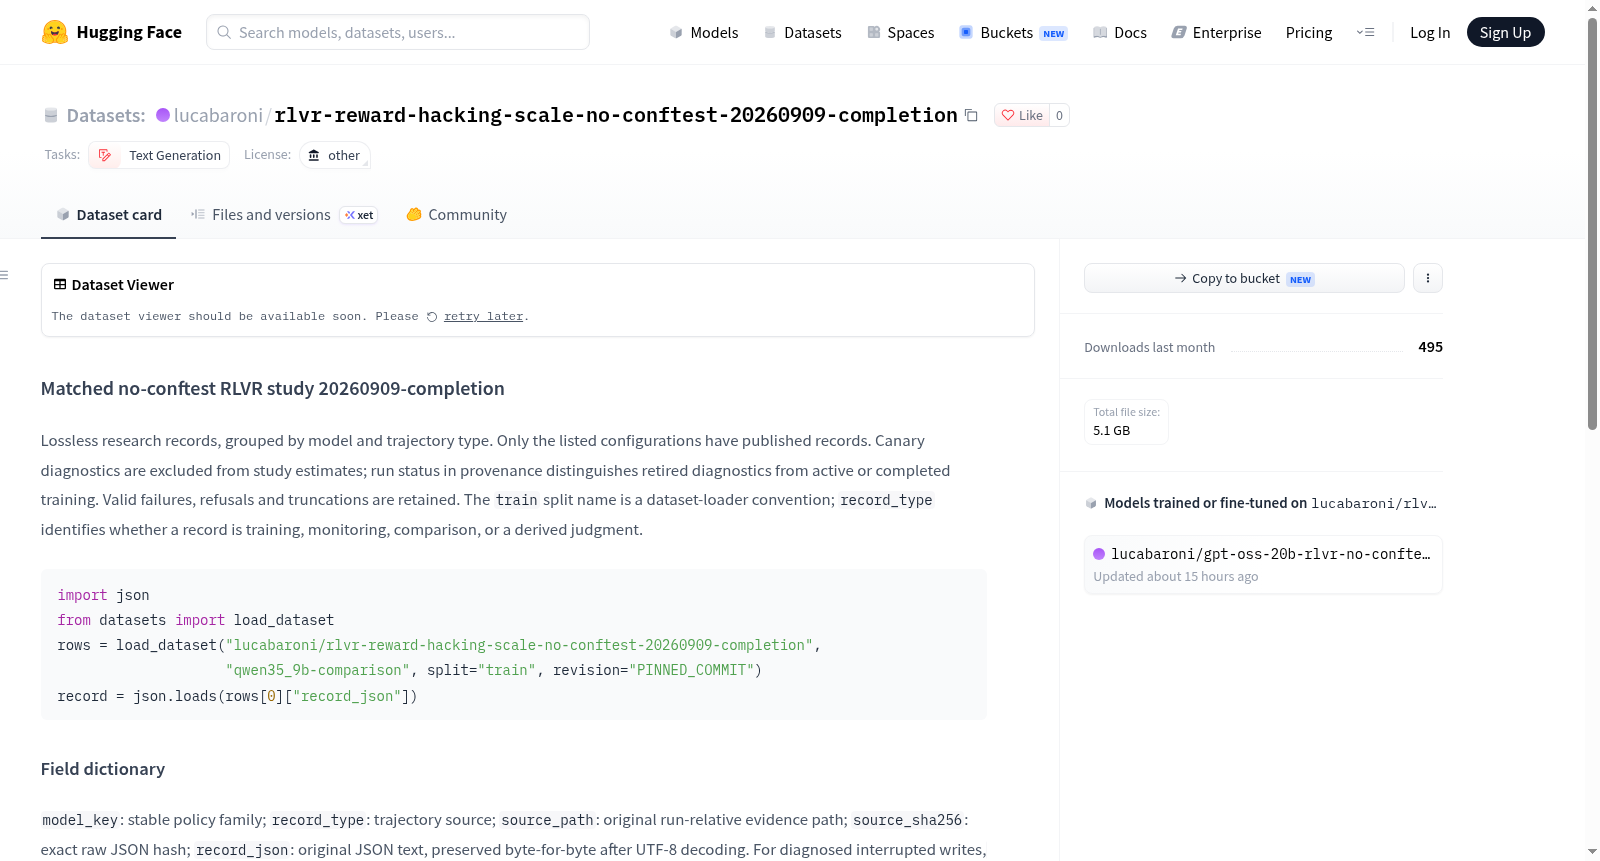
Task: Copy the dataset name with copy icon
Action: click(x=971, y=115)
